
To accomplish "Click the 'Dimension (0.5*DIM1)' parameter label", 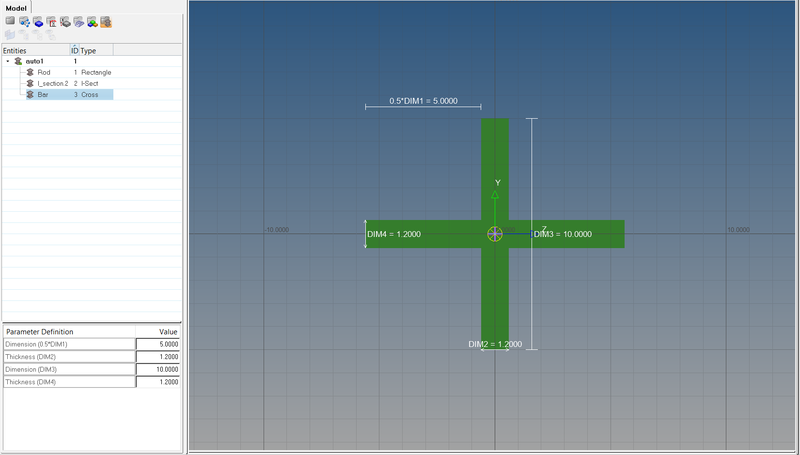I will pyautogui.click(x=36, y=344).
